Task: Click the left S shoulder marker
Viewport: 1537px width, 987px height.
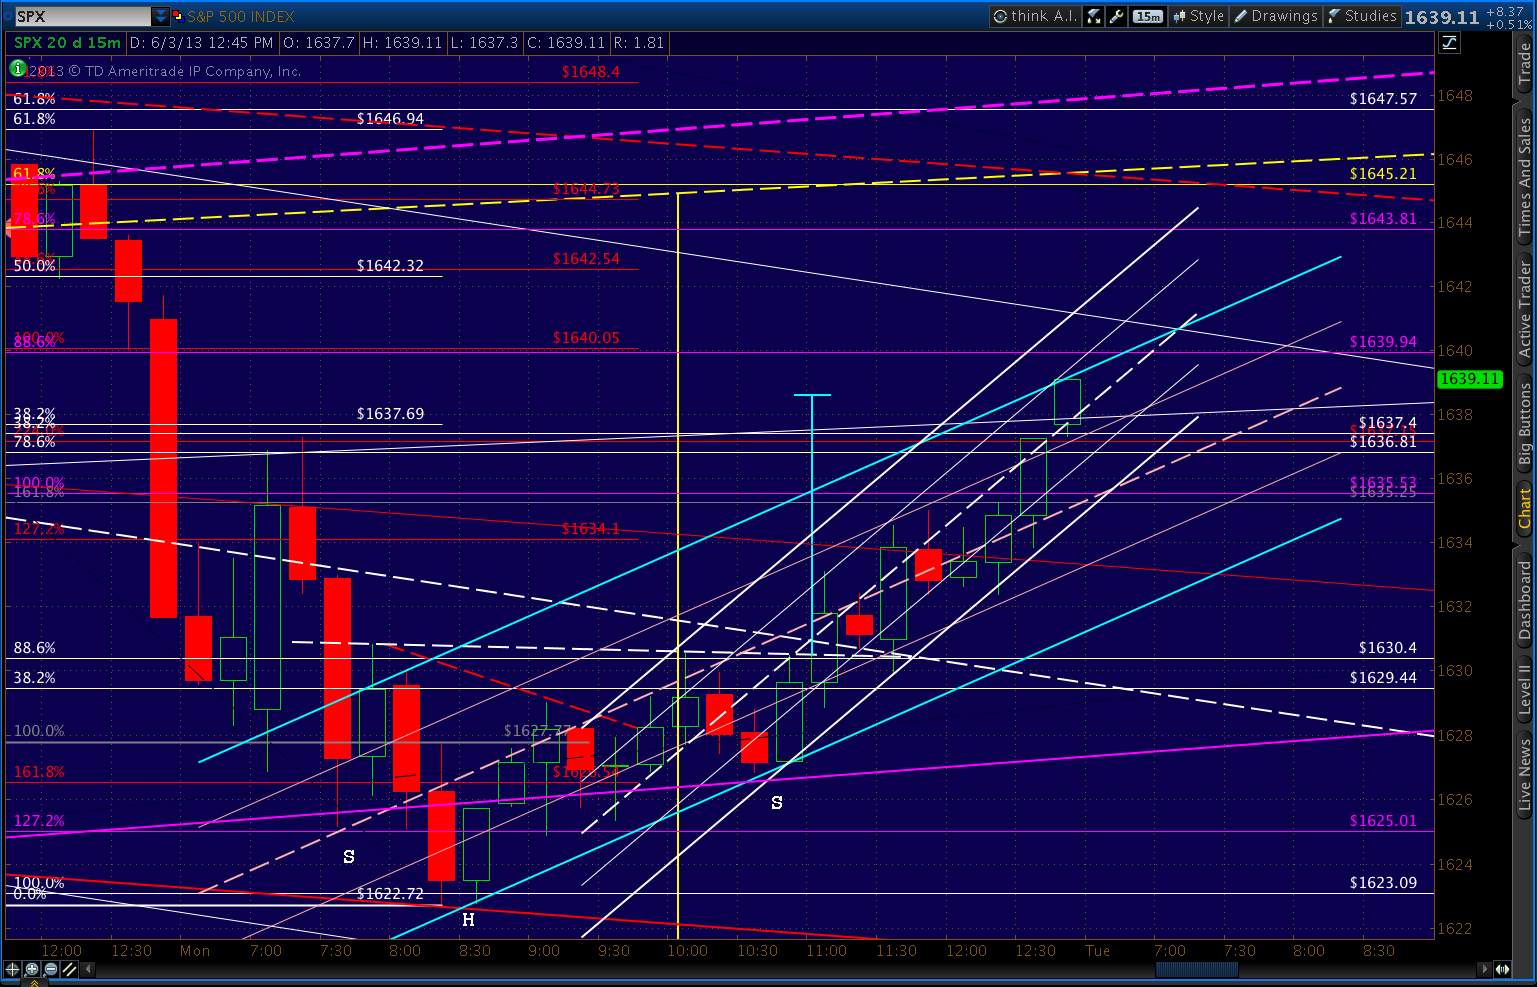Action: pos(348,857)
